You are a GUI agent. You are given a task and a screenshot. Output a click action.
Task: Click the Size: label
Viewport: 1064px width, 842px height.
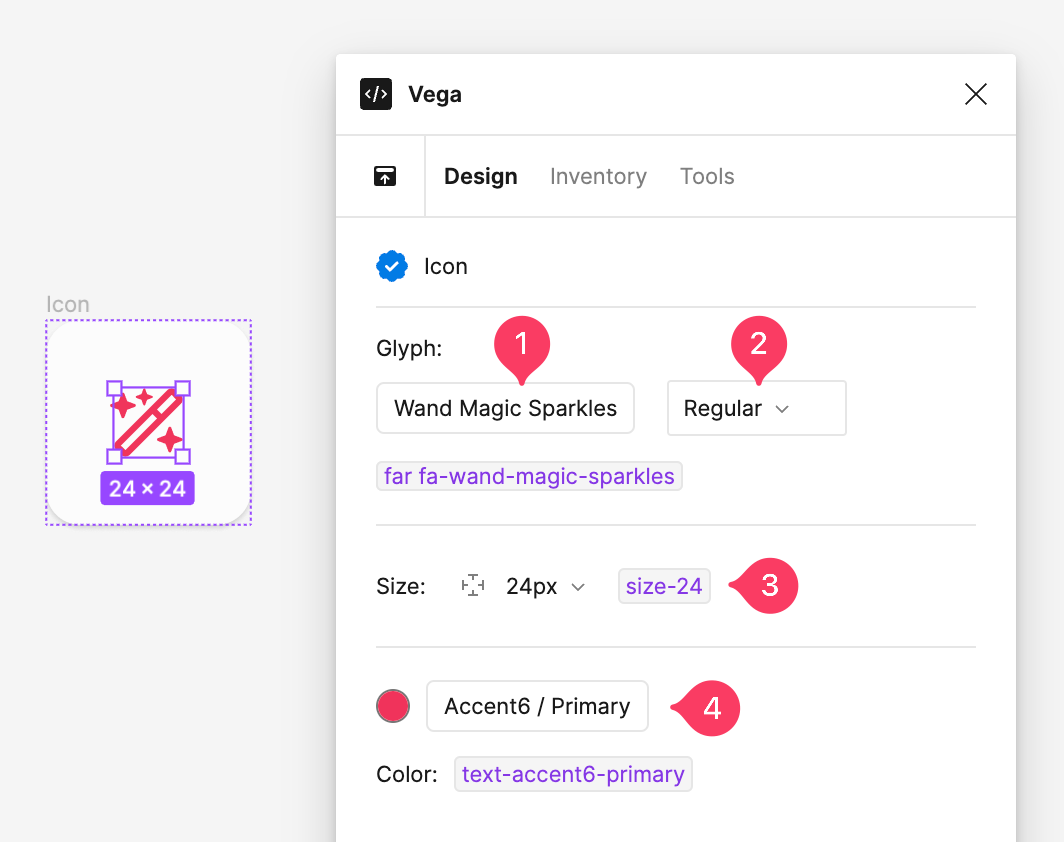[x=401, y=586]
